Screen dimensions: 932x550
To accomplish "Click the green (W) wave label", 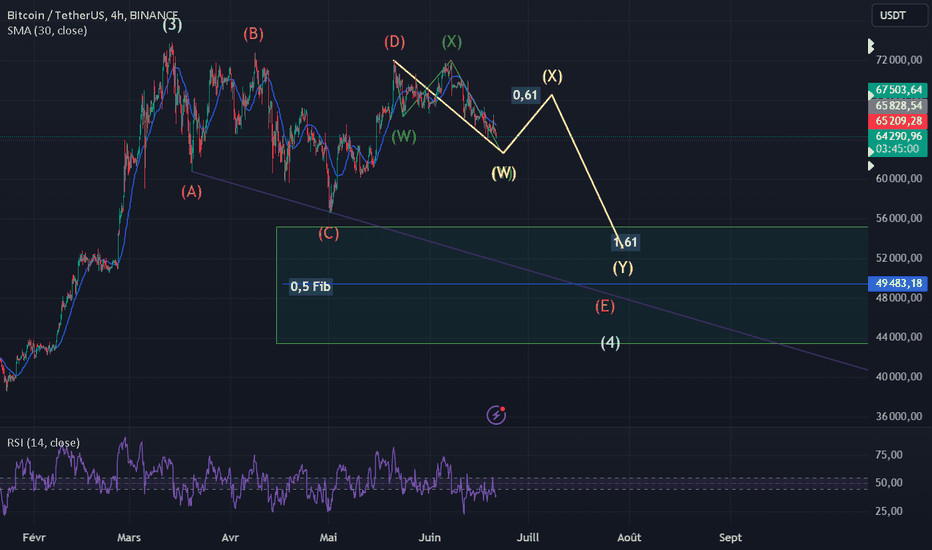I will pos(404,137).
